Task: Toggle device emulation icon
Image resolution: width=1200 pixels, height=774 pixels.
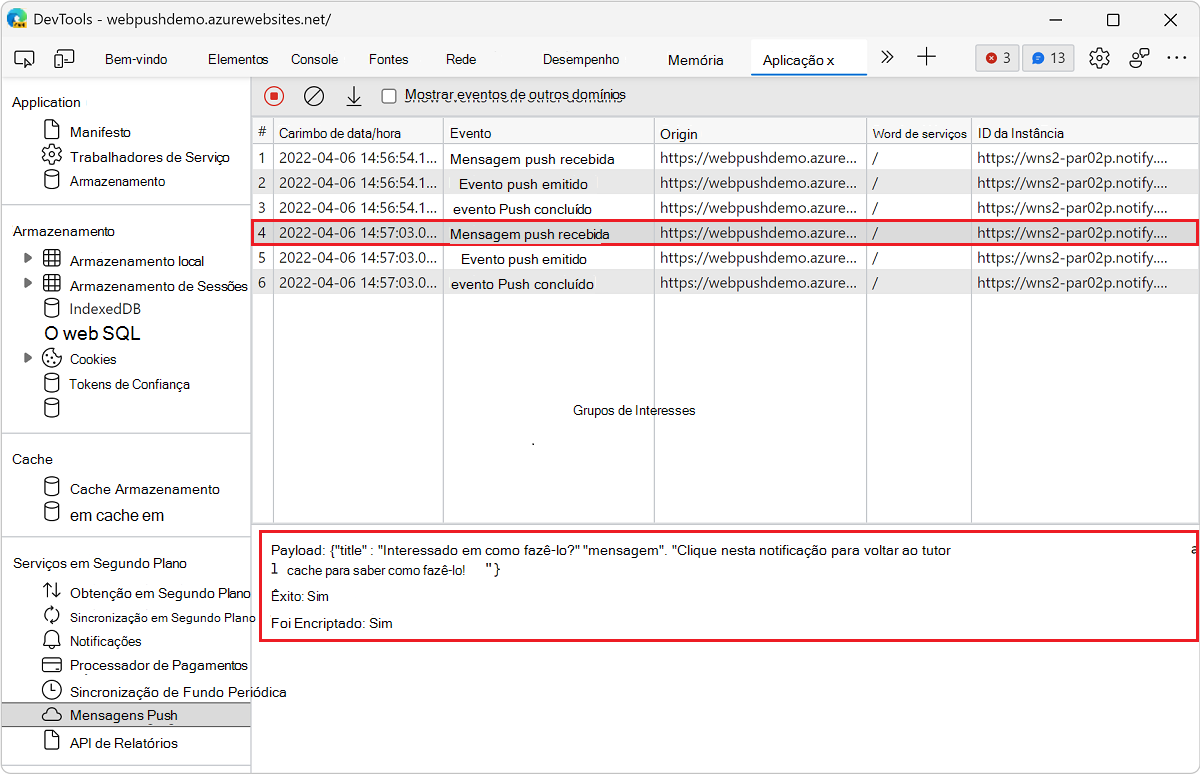Action: (x=64, y=59)
